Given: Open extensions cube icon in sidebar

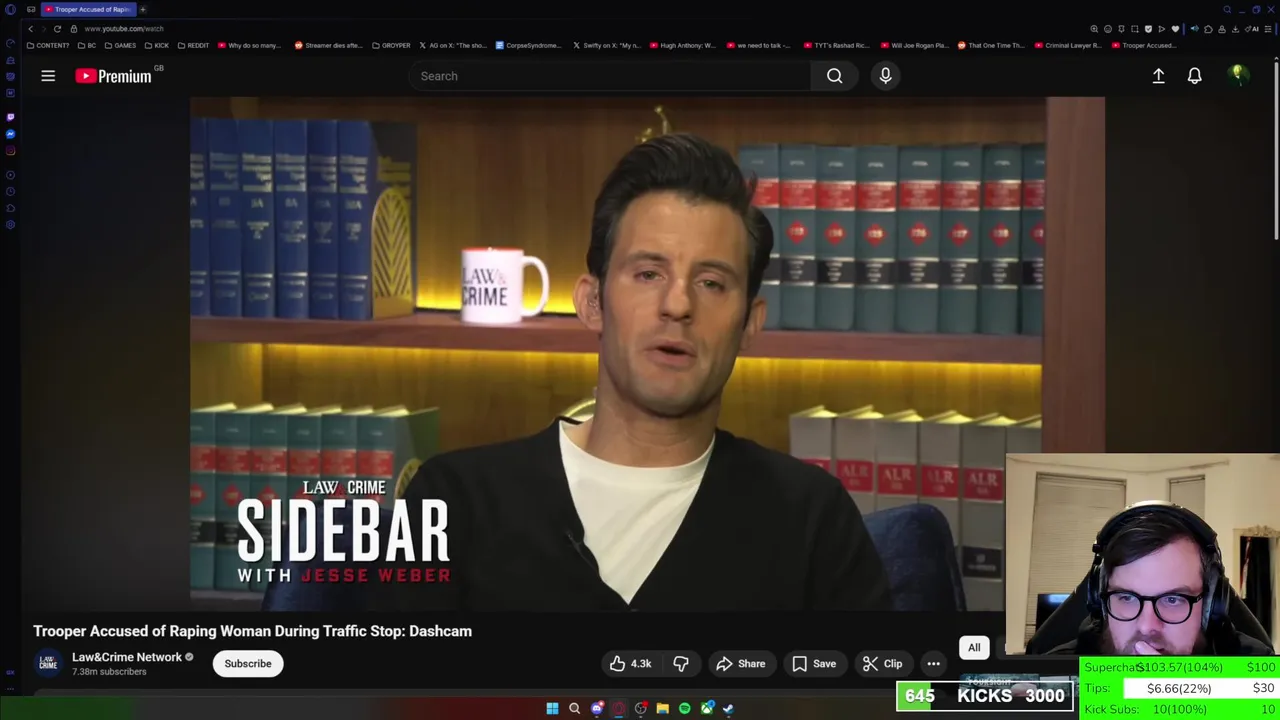Looking at the screenshot, I should pyautogui.click(x=10, y=208).
